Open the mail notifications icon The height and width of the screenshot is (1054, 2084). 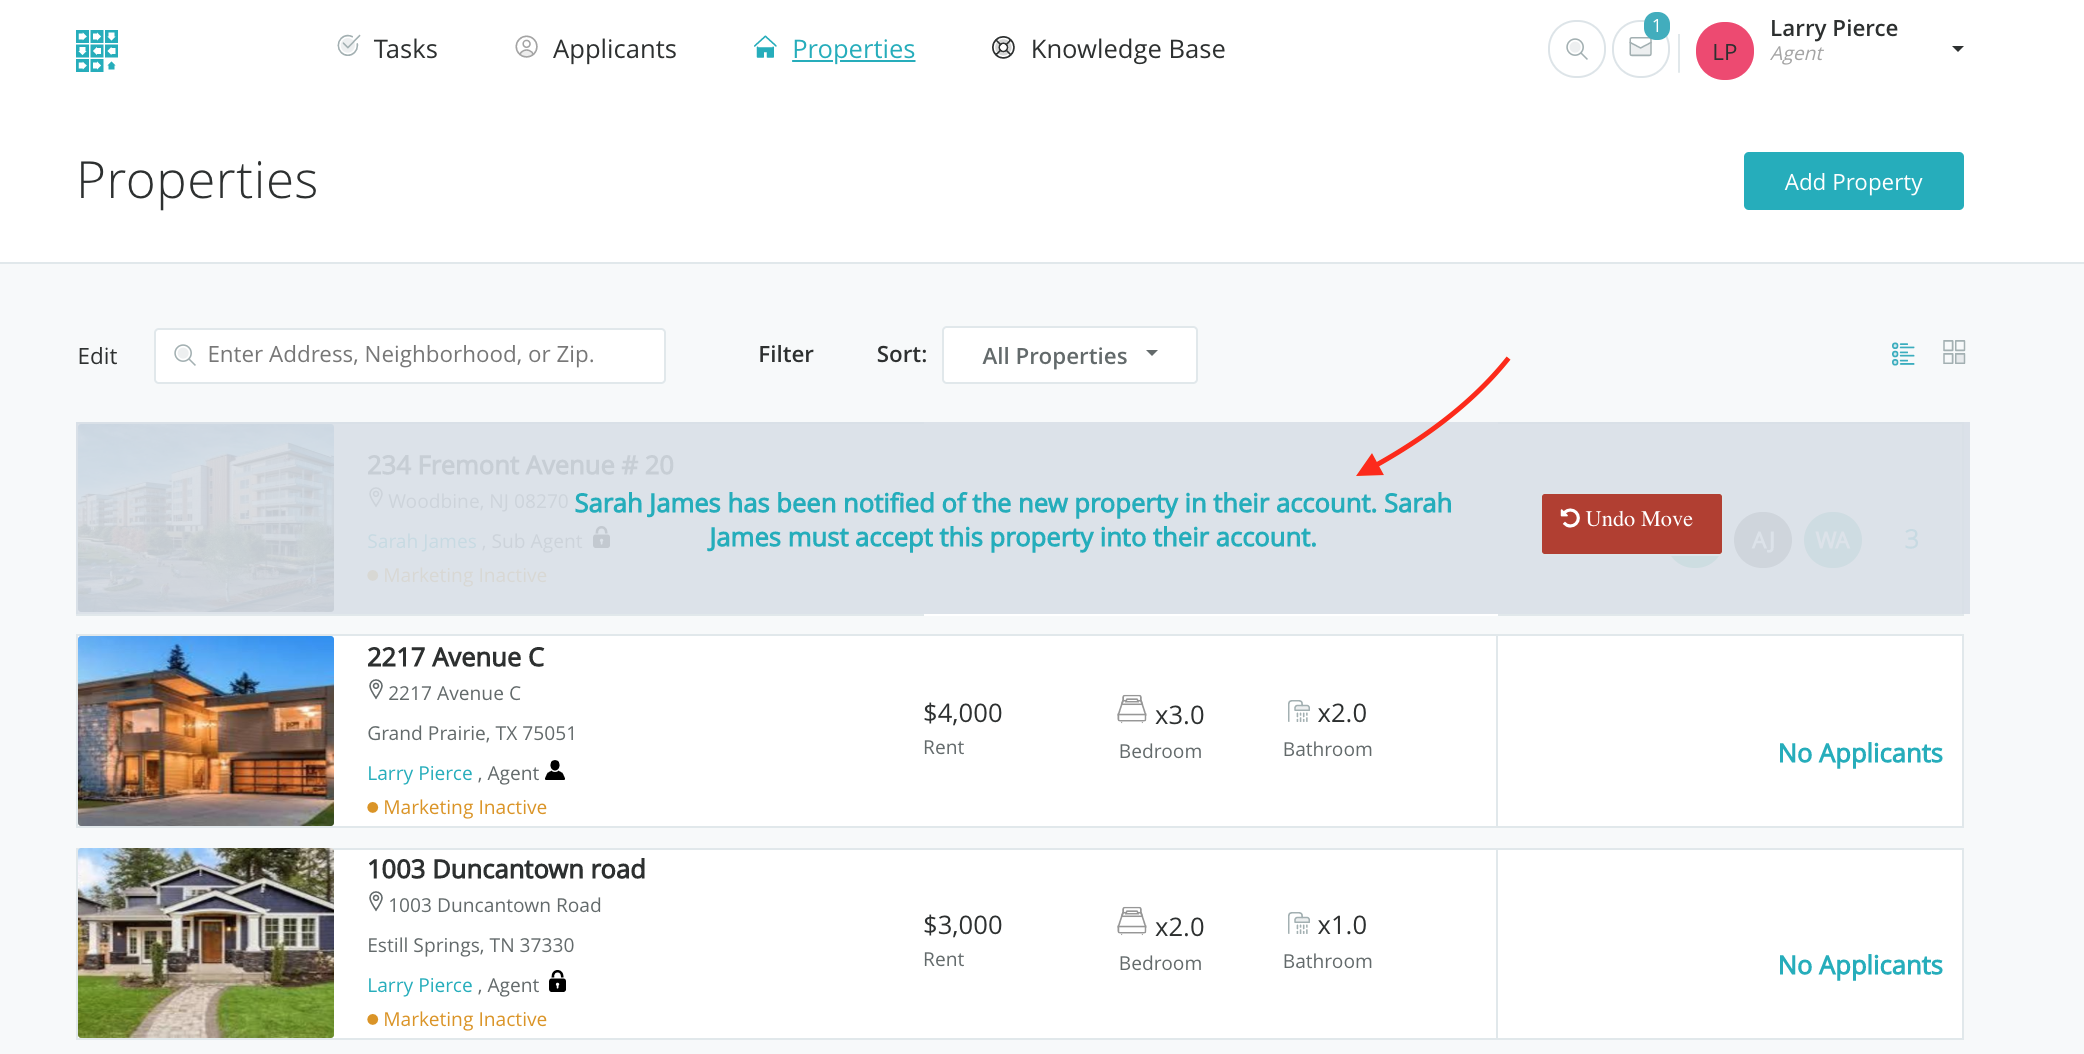click(1640, 48)
